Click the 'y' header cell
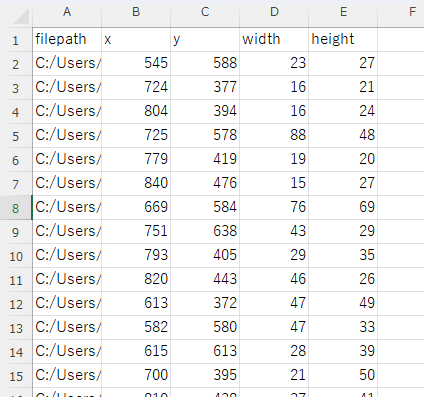 pyautogui.click(x=205, y=40)
